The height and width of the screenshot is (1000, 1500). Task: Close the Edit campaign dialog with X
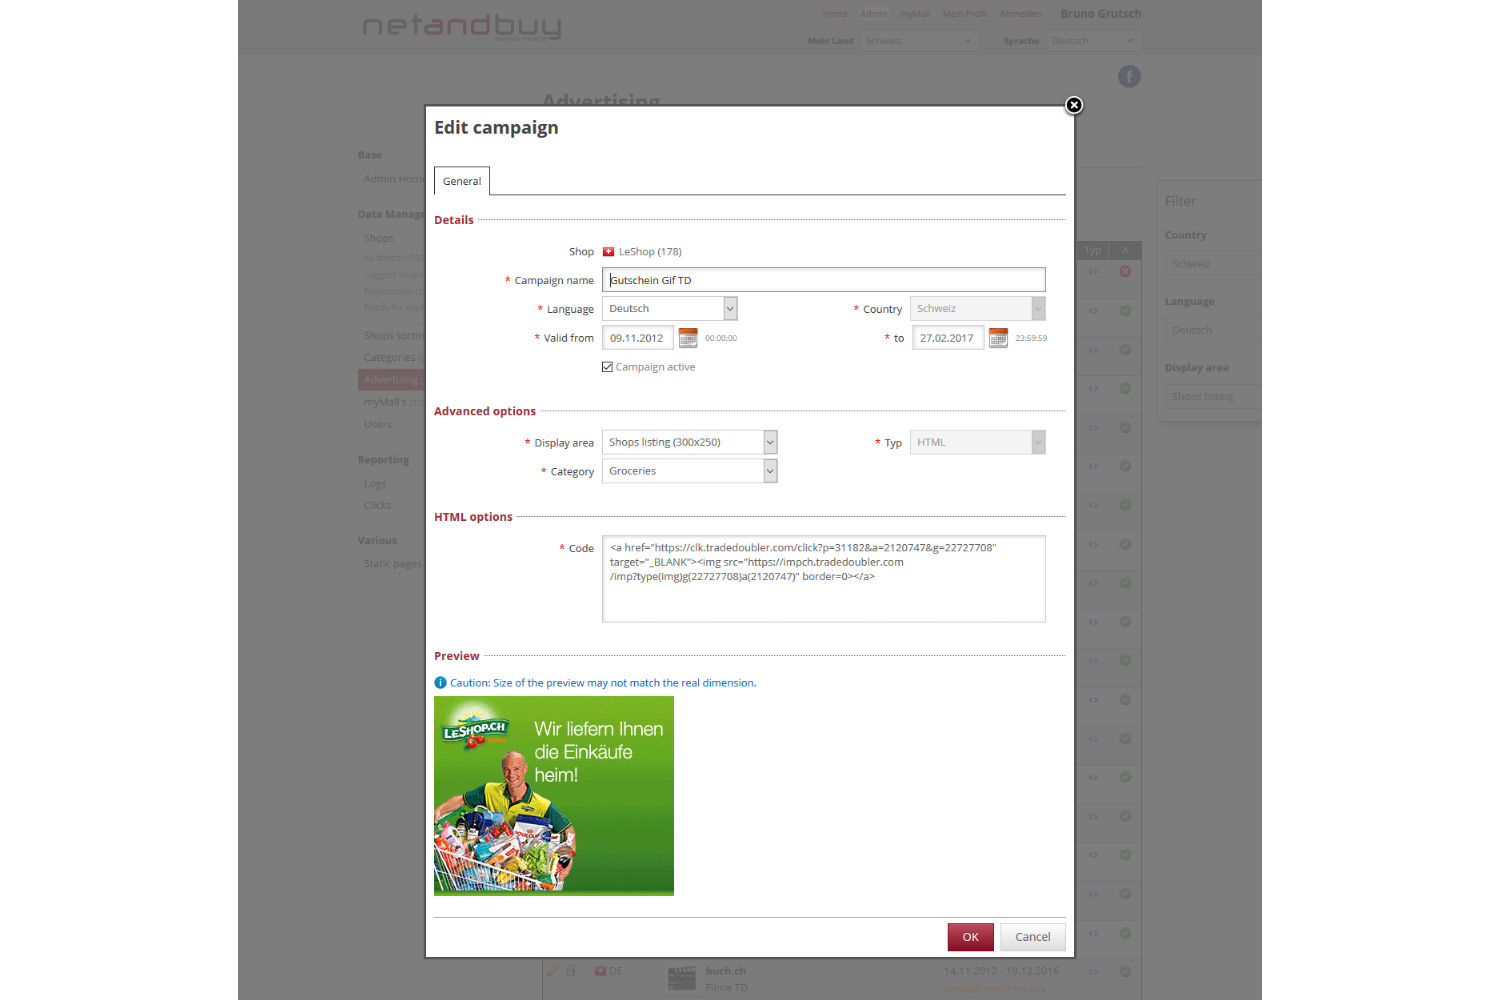click(x=1074, y=105)
